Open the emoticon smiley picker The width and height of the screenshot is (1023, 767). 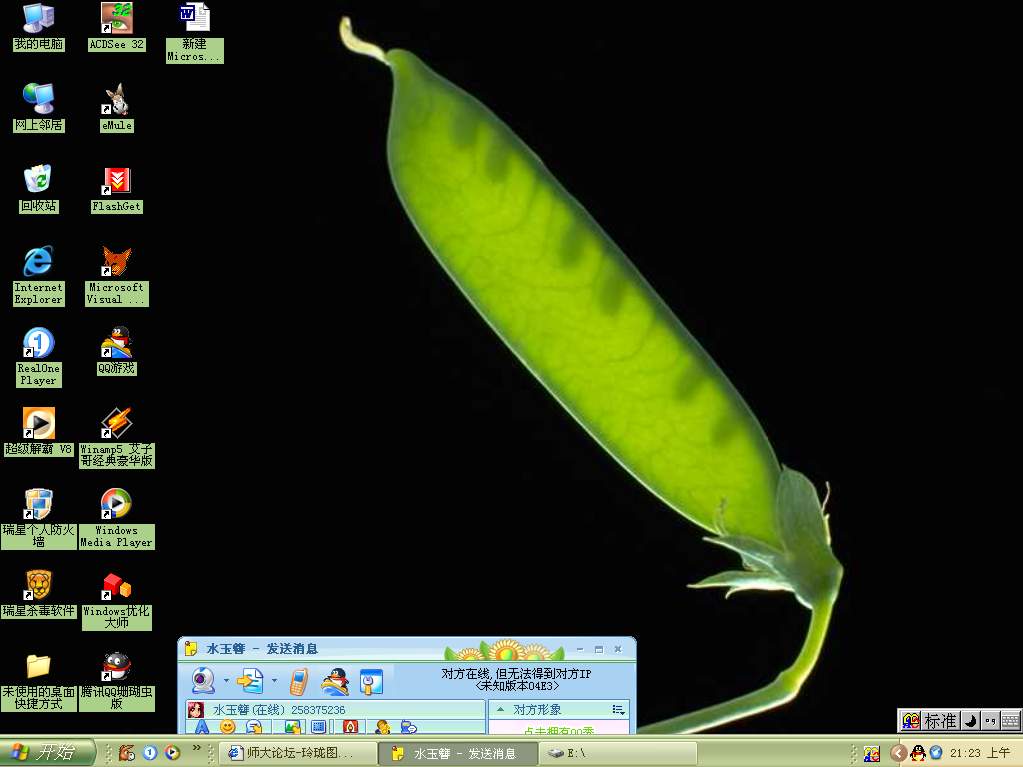coord(228,727)
